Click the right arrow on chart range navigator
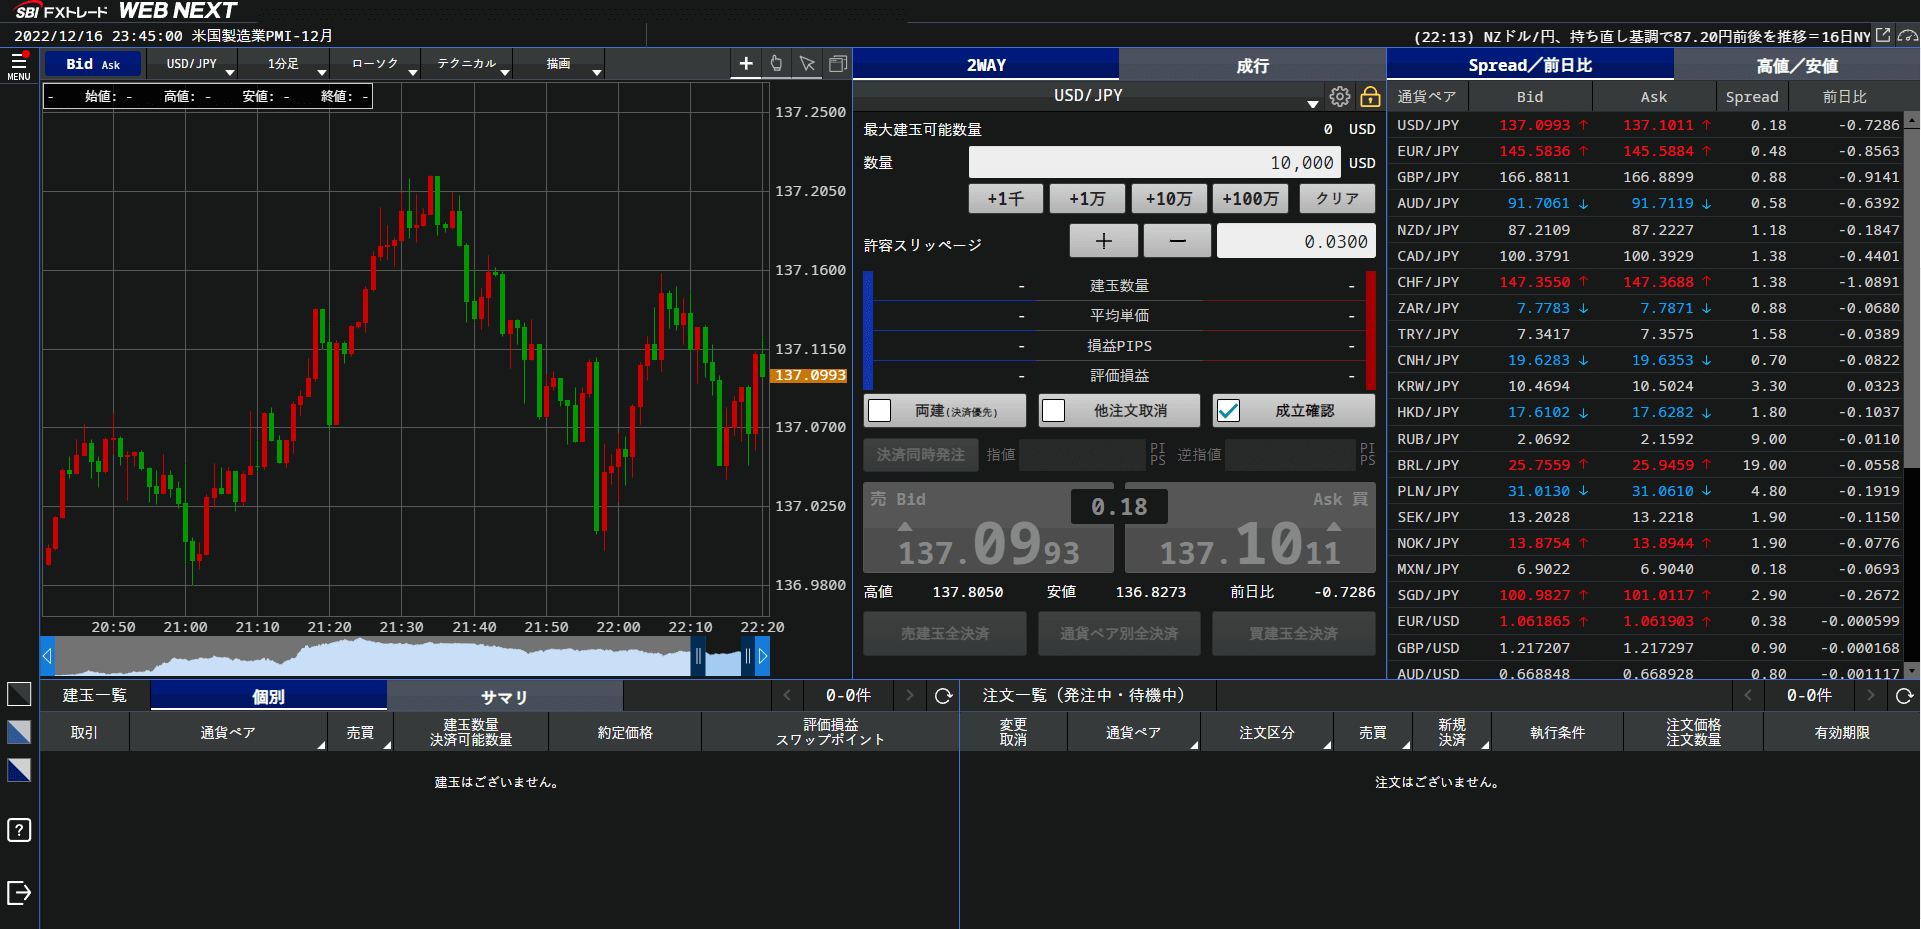 tap(763, 657)
